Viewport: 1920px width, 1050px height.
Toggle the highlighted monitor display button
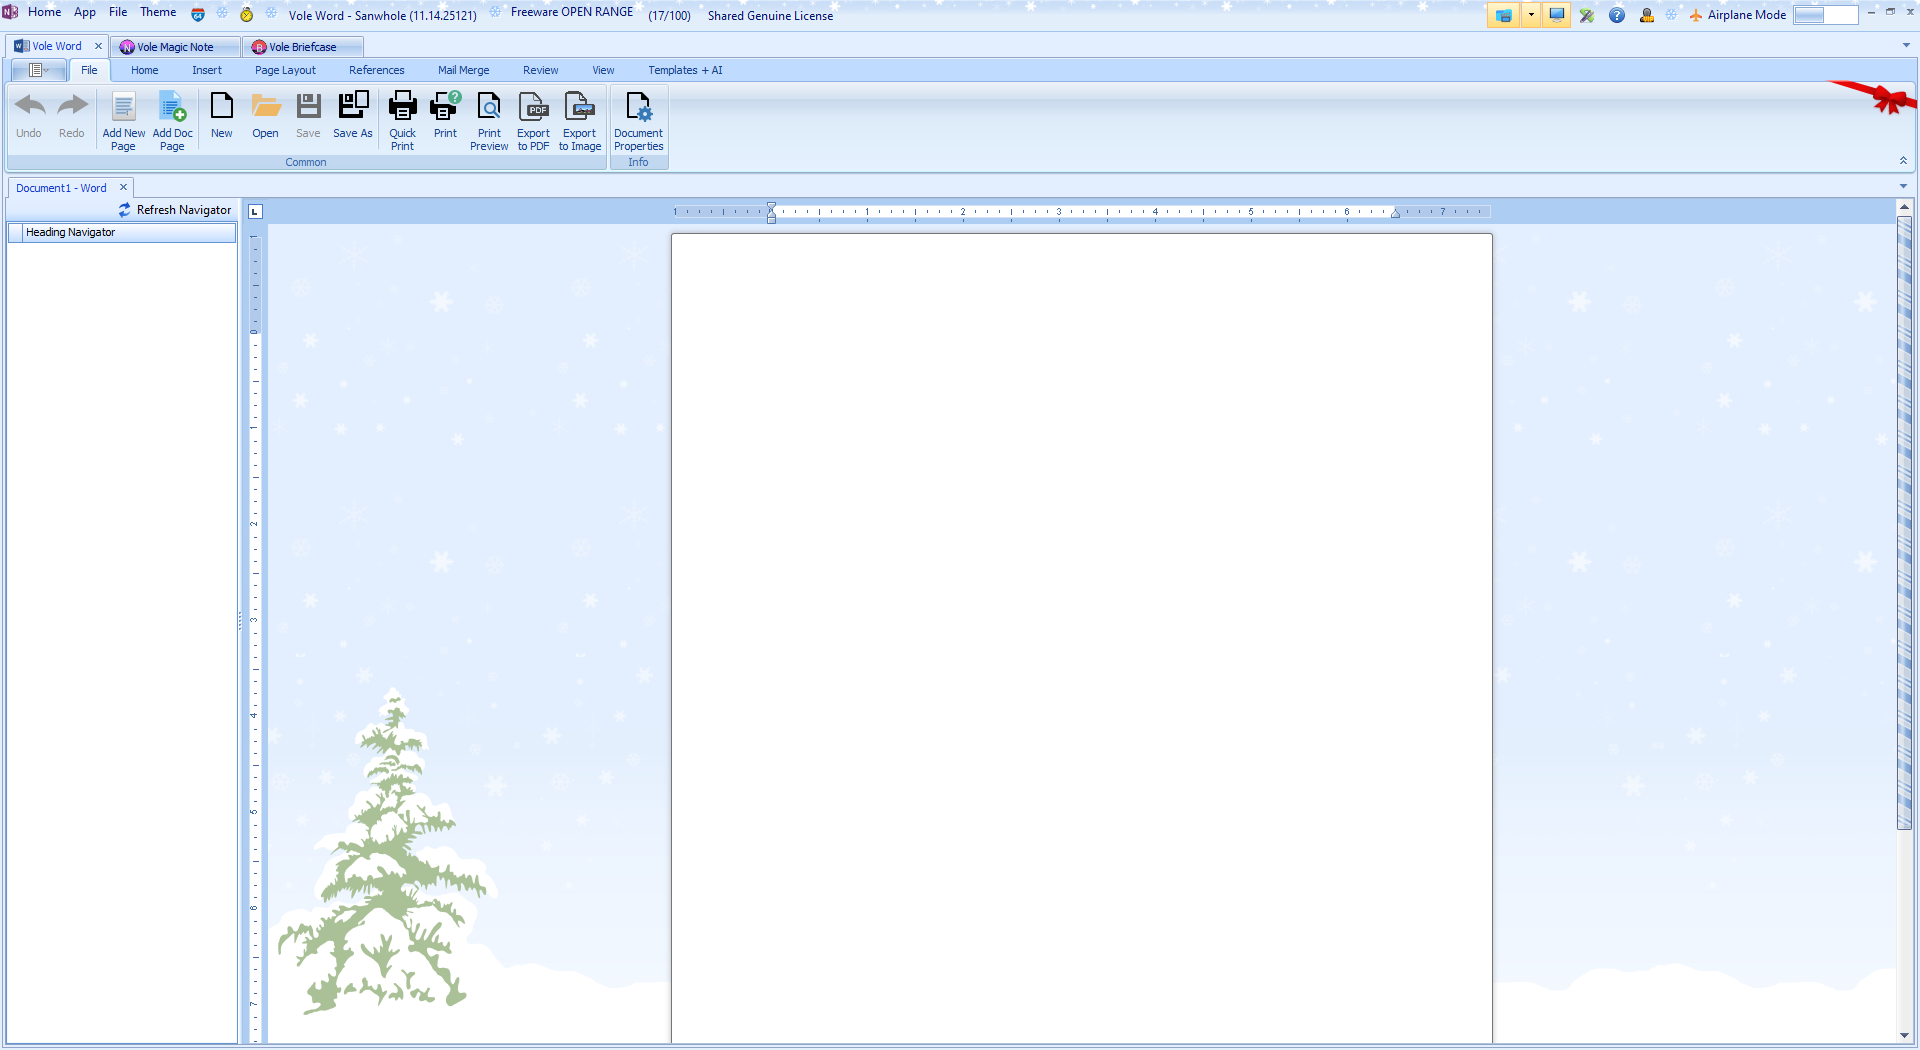coord(1557,15)
